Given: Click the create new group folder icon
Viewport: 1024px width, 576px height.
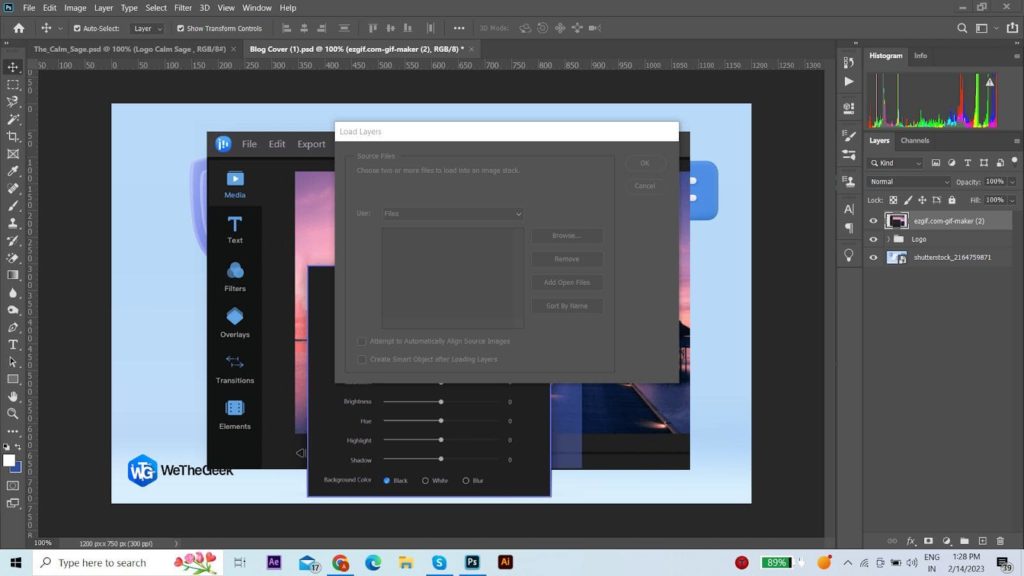Looking at the screenshot, I should pyautogui.click(x=965, y=541).
